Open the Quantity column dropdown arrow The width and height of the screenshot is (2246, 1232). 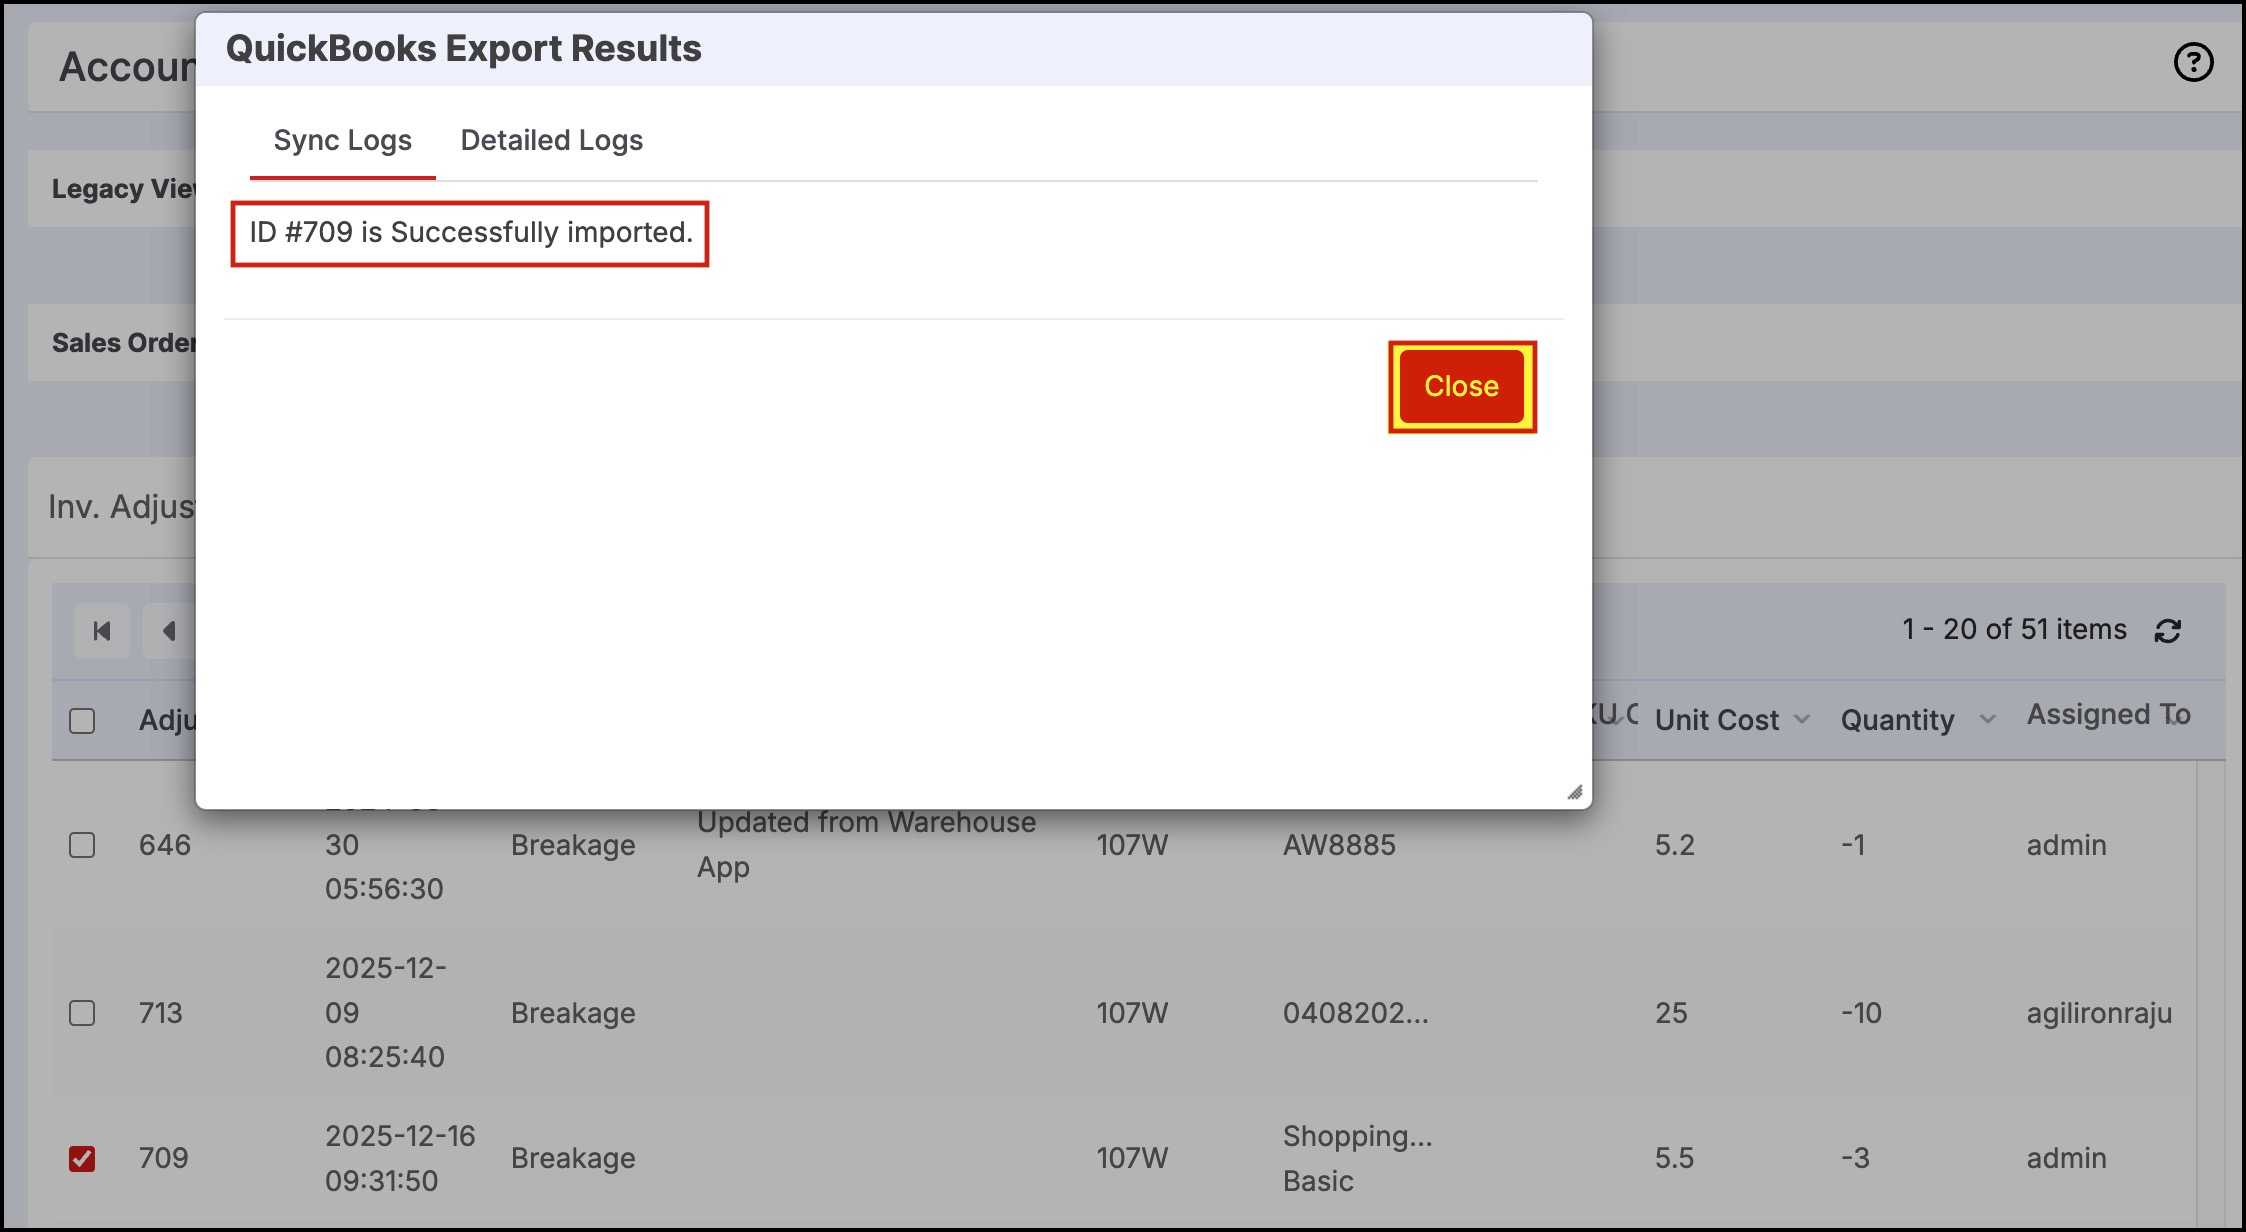[x=1988, y=720]
